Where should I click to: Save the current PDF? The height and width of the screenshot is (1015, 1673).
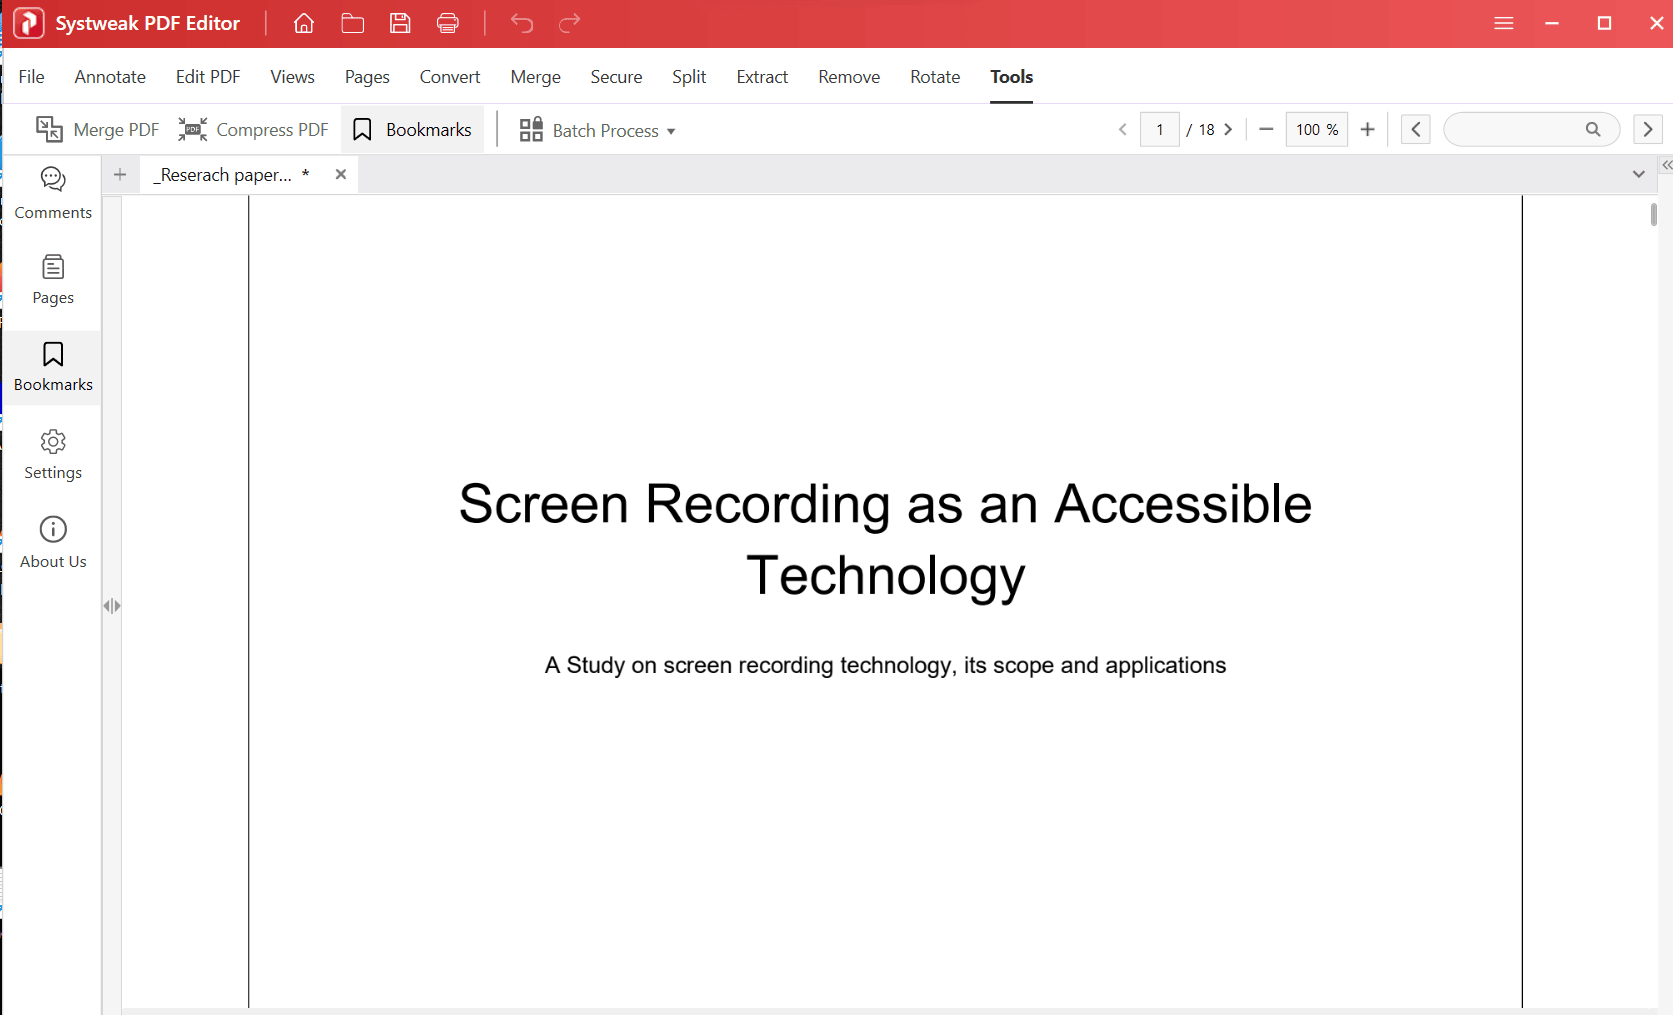[400, 23]
